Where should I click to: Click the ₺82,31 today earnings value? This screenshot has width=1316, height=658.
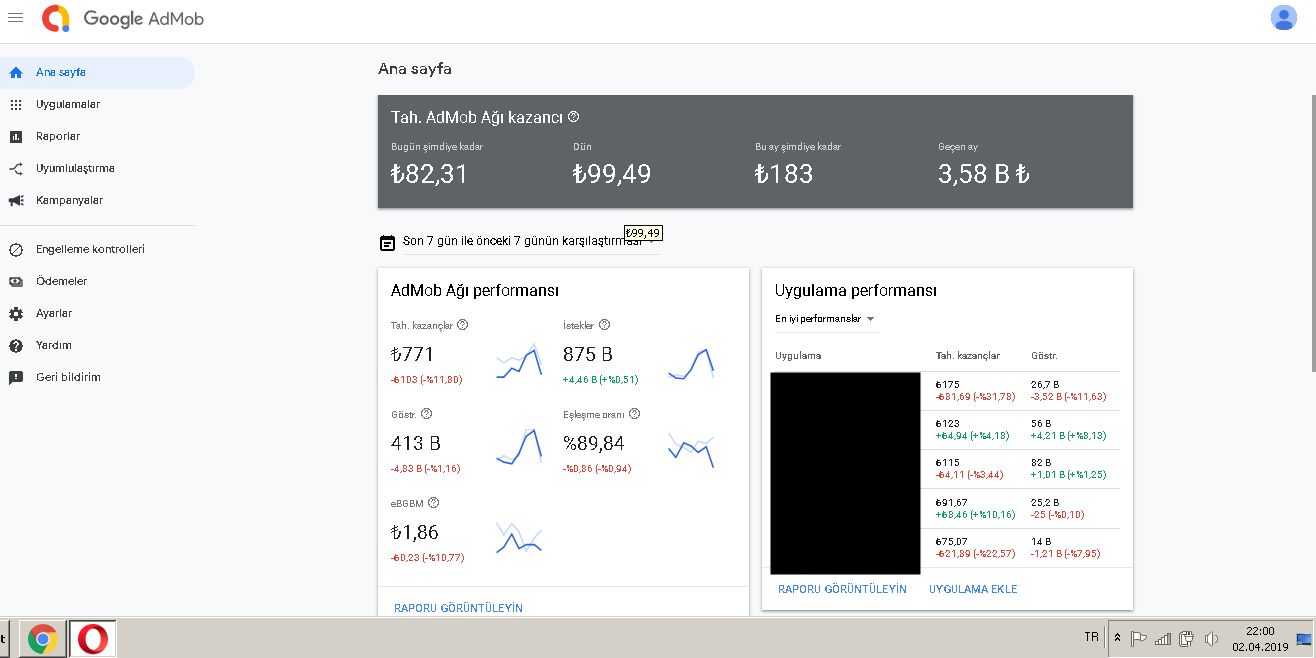point(429,174)
